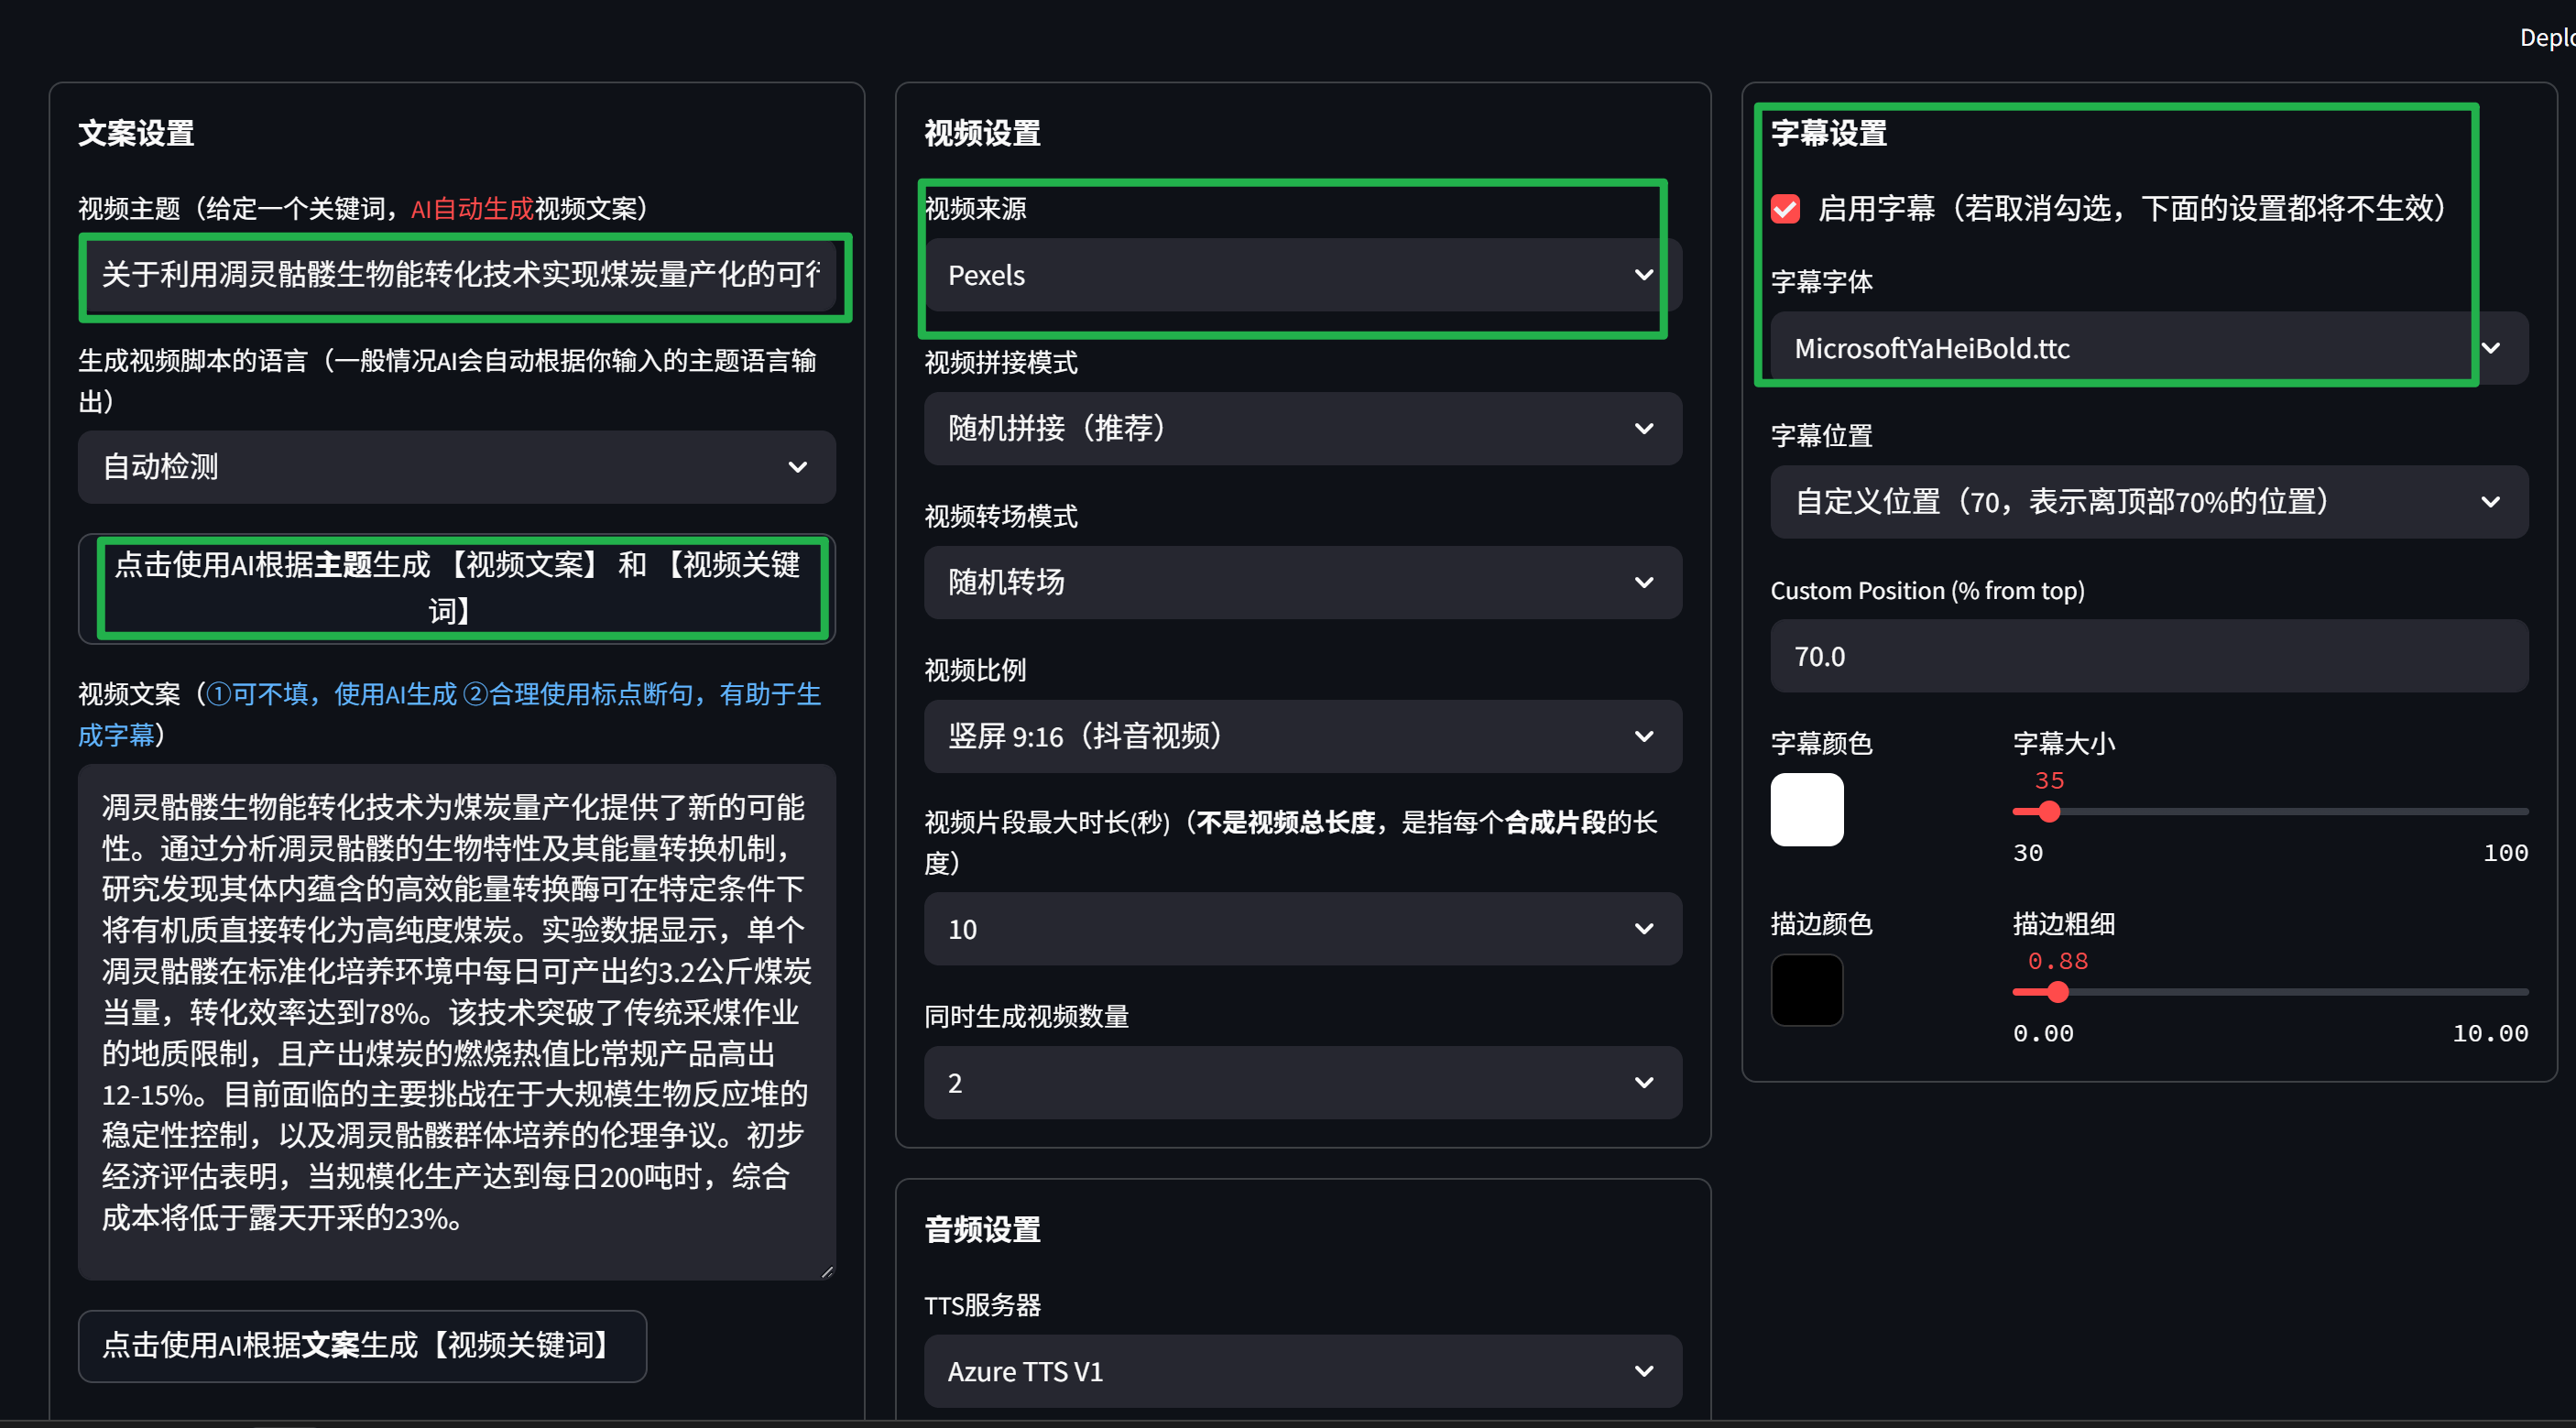Screen dimensions: 2576x1428
Task: Click the Custom Position 70.0 input field
Action: [2148, 656]
